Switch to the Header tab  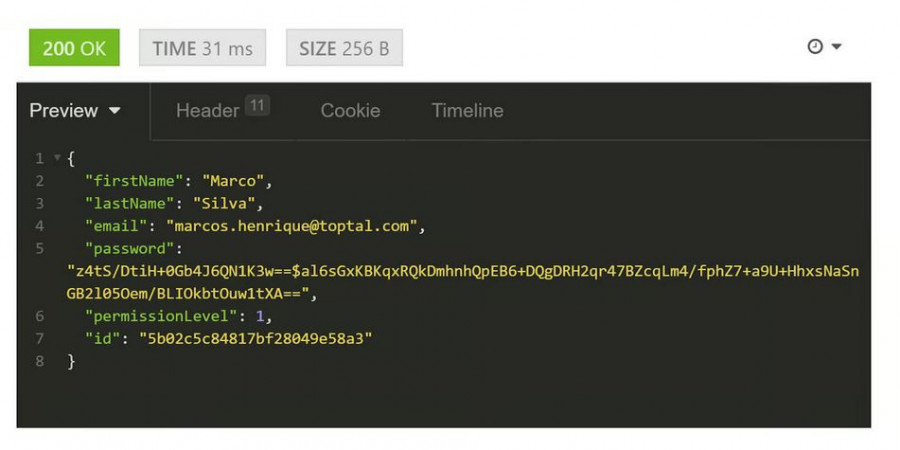[207, 111]
